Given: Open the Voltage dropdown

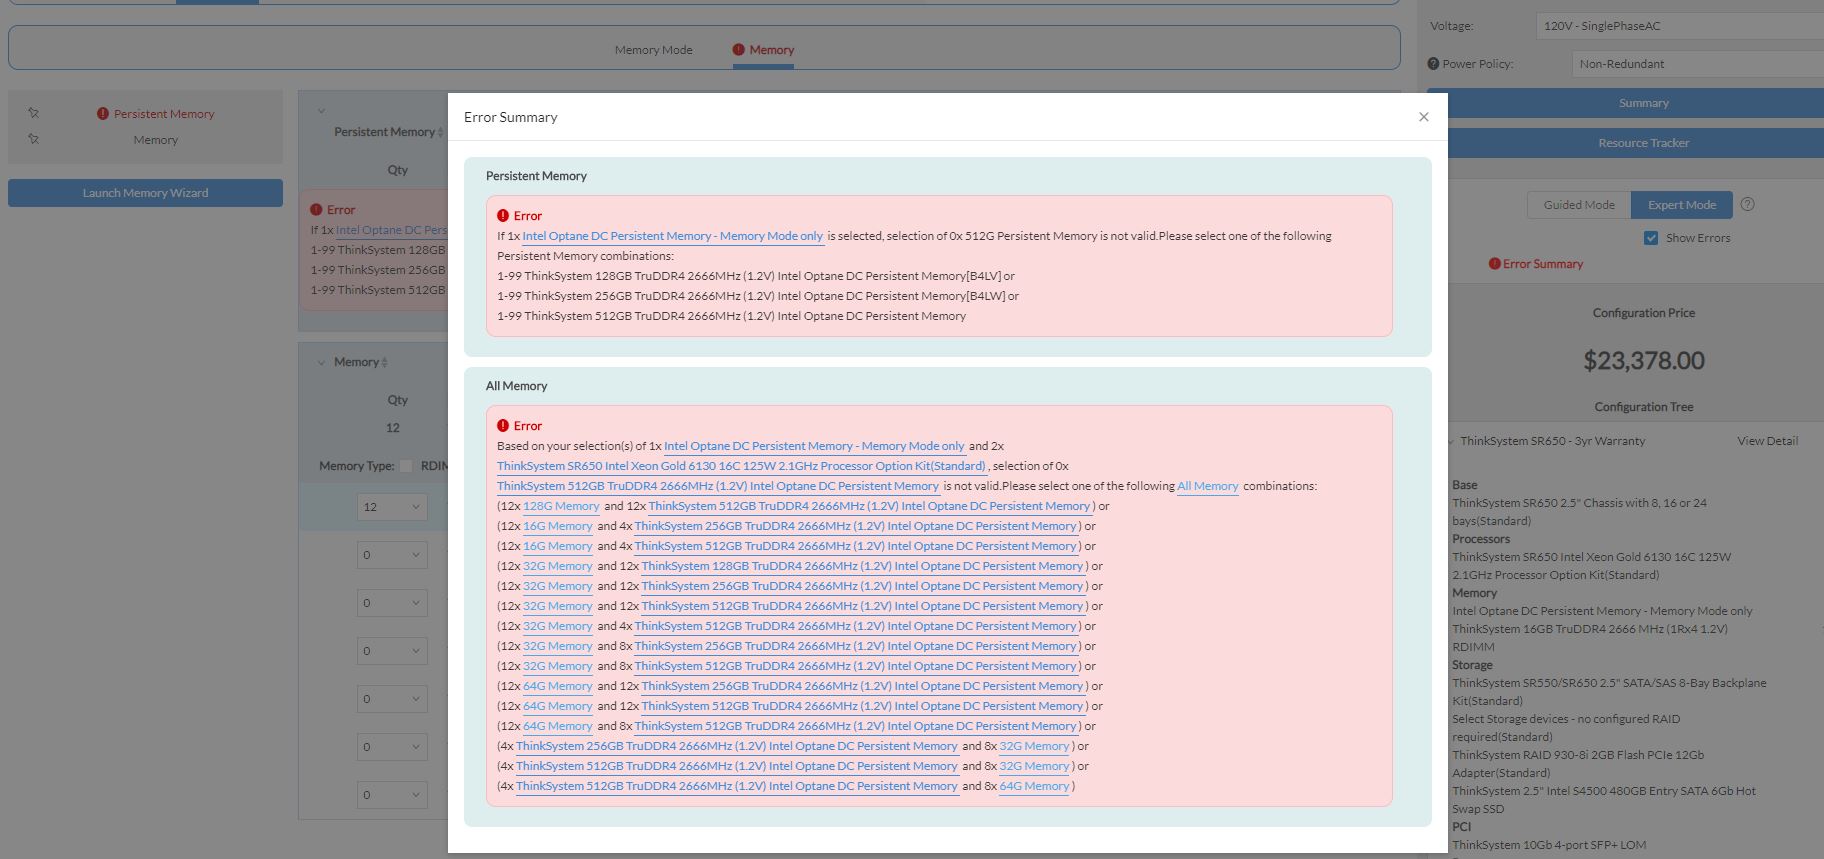Looking at the screenshot, I should pyautogui.click(x=1680, y=26).
